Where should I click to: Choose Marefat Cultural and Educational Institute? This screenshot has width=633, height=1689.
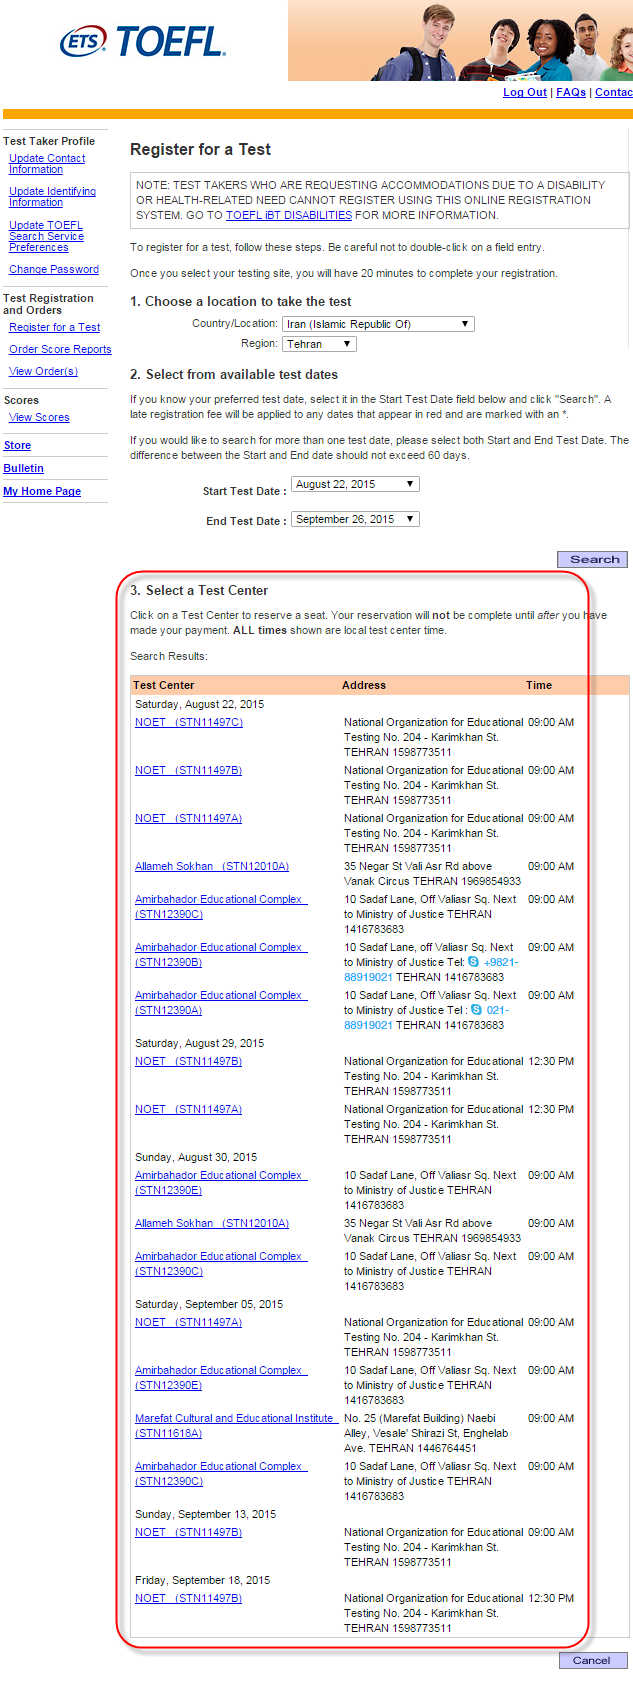tap(234, 1419)
